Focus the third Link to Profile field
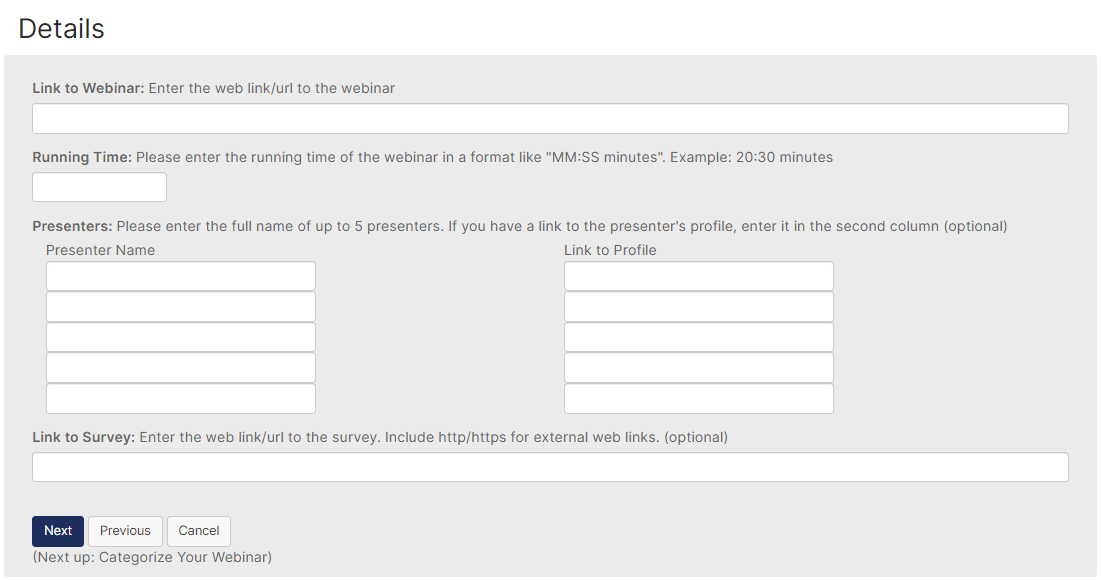Screen dimensions: 1101x582 (698, 337)
